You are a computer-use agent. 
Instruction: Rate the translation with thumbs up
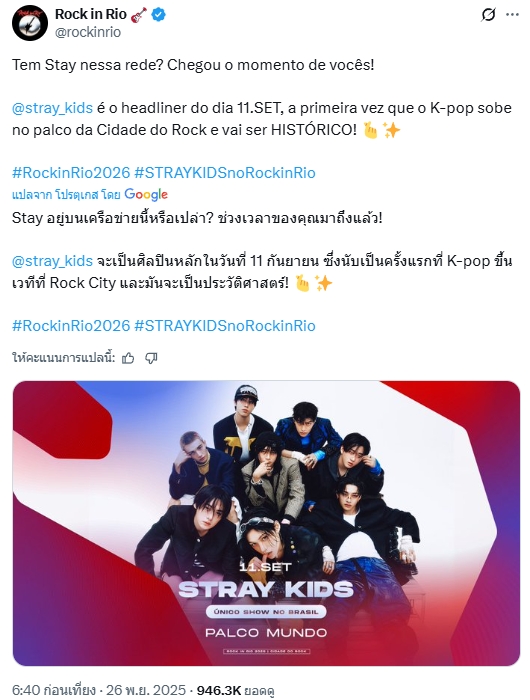[128, 358]
